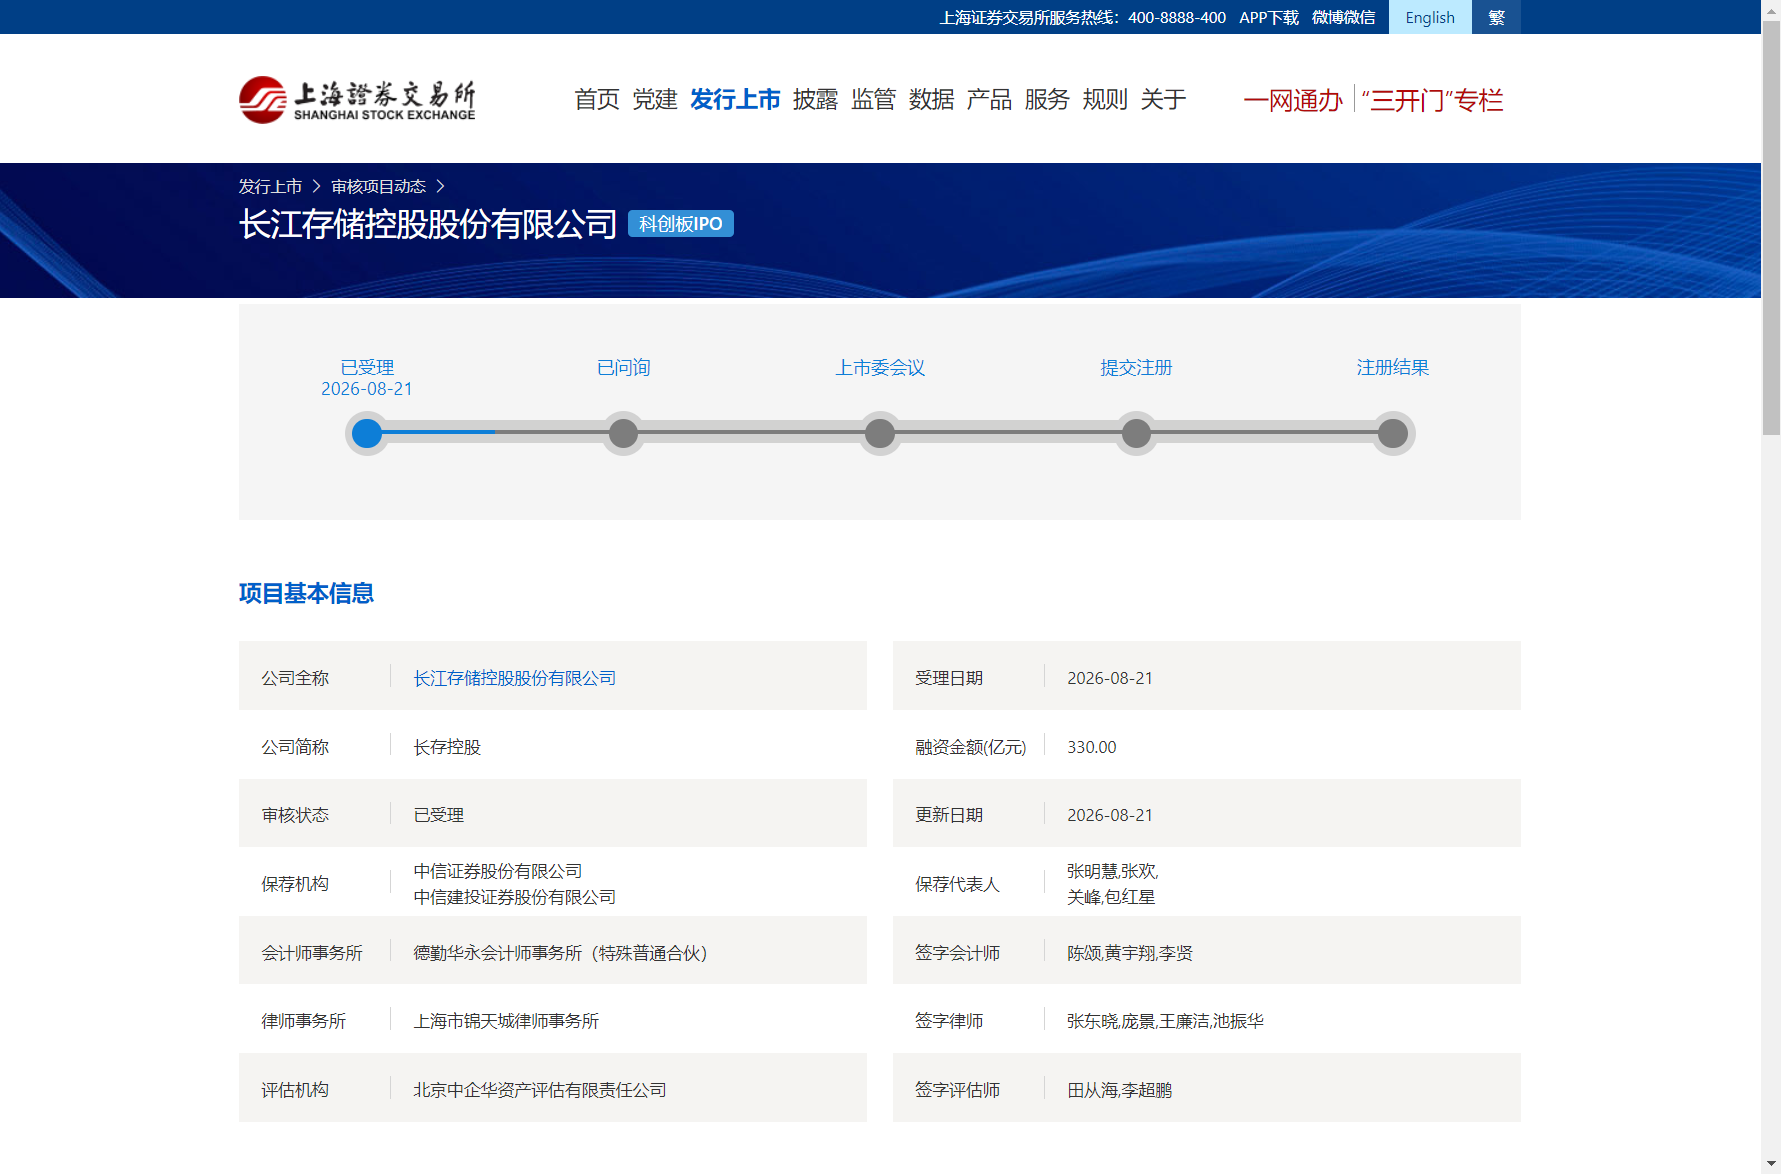Click the page title 长江存储控股股份有限公司
Screen dimensions: 1781x1174
[428, 224]
